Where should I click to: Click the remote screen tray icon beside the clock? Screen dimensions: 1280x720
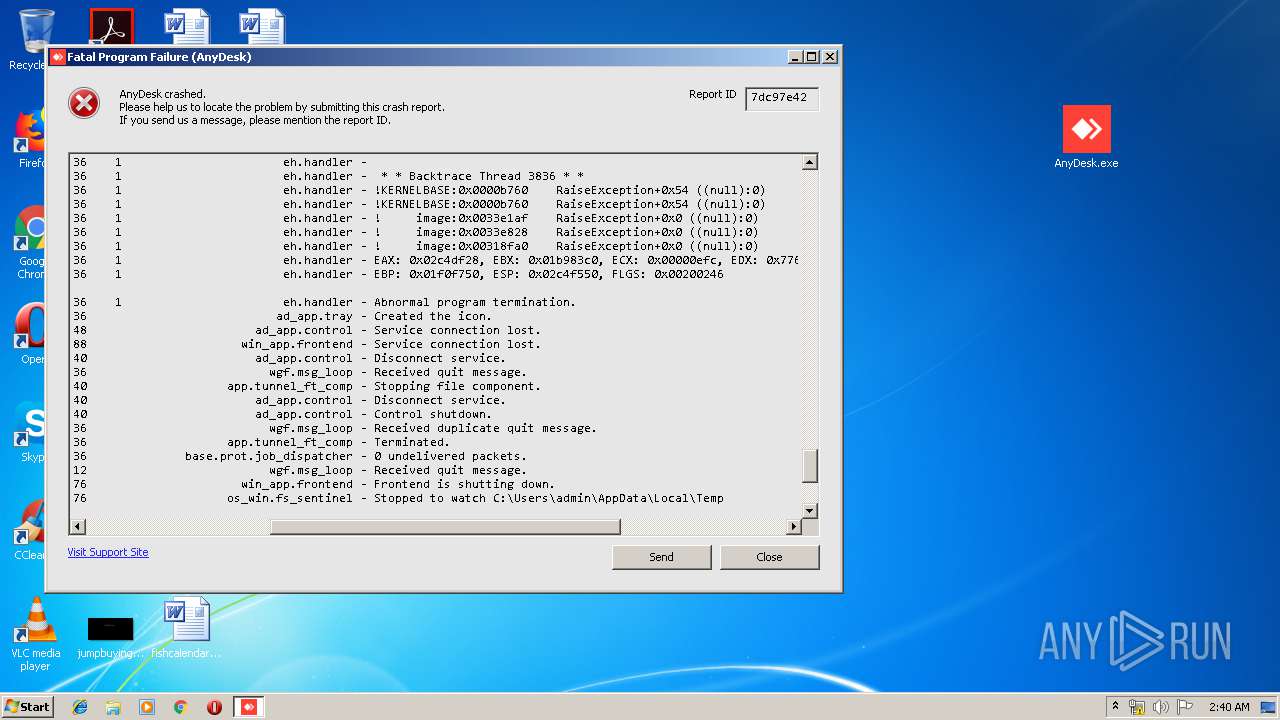point(1268,707)
